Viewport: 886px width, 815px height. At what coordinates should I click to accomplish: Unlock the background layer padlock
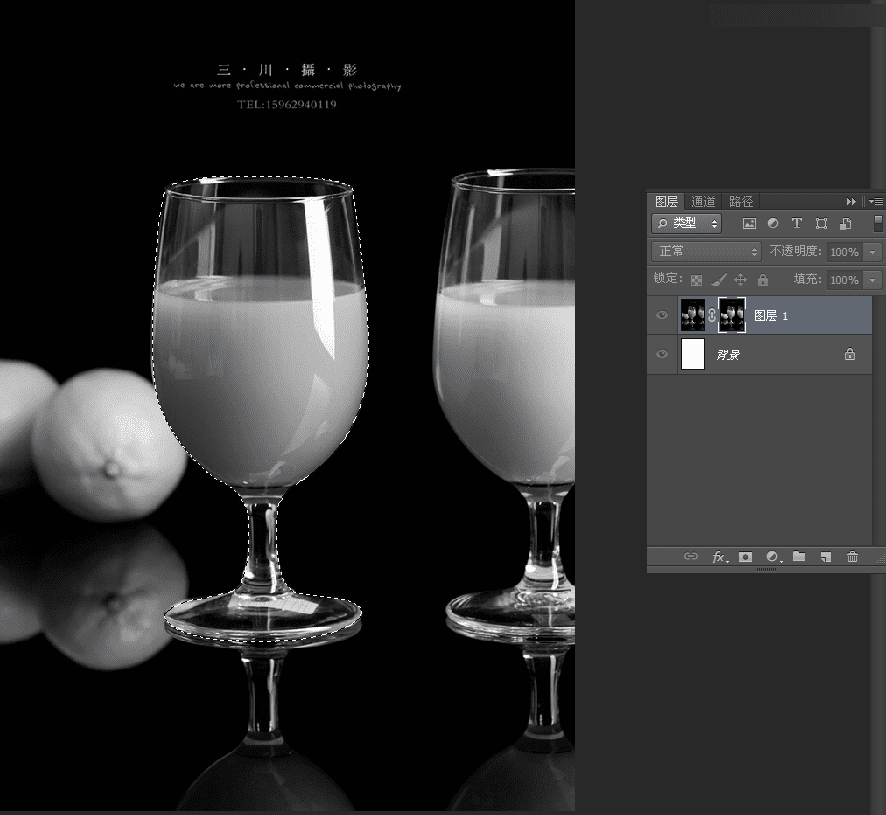849,354
